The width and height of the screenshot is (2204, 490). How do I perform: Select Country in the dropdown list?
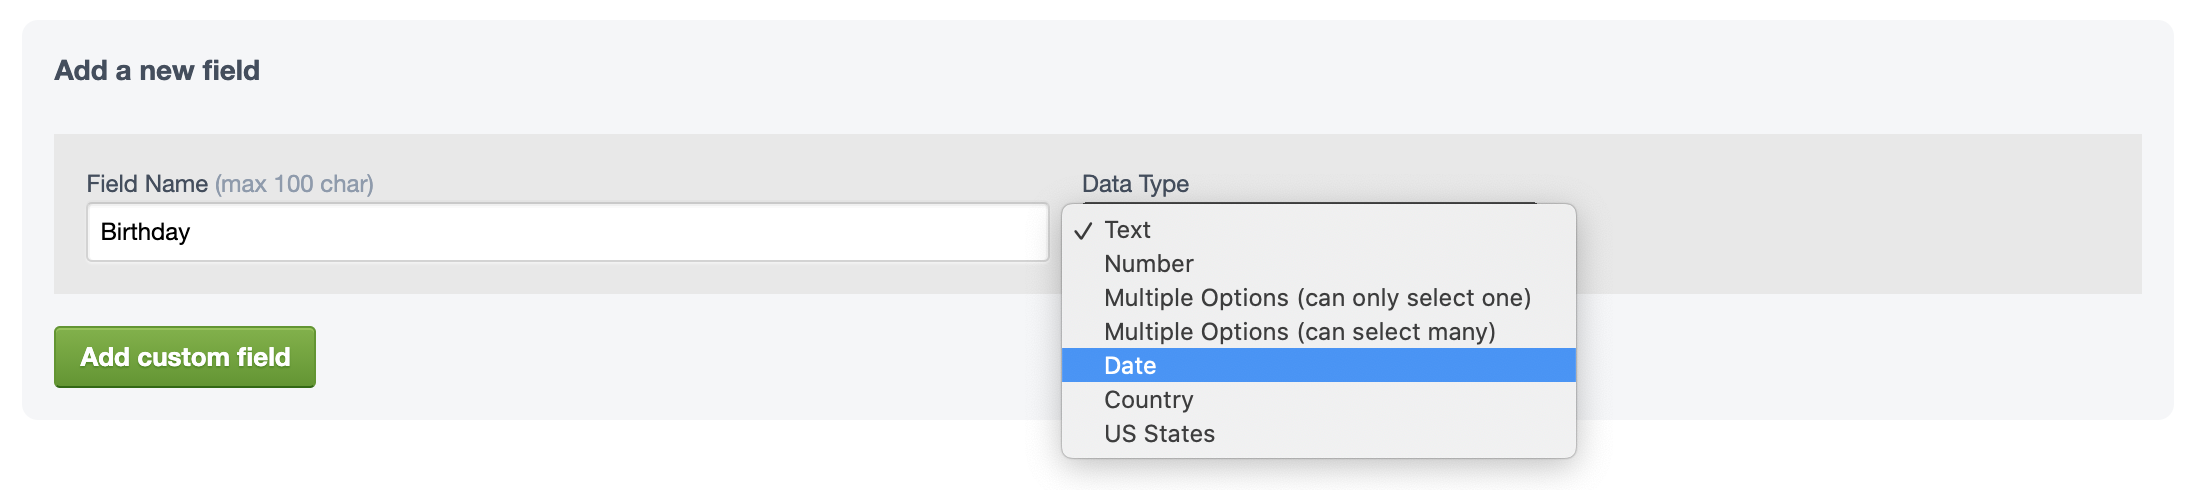tap(1148, 400)
